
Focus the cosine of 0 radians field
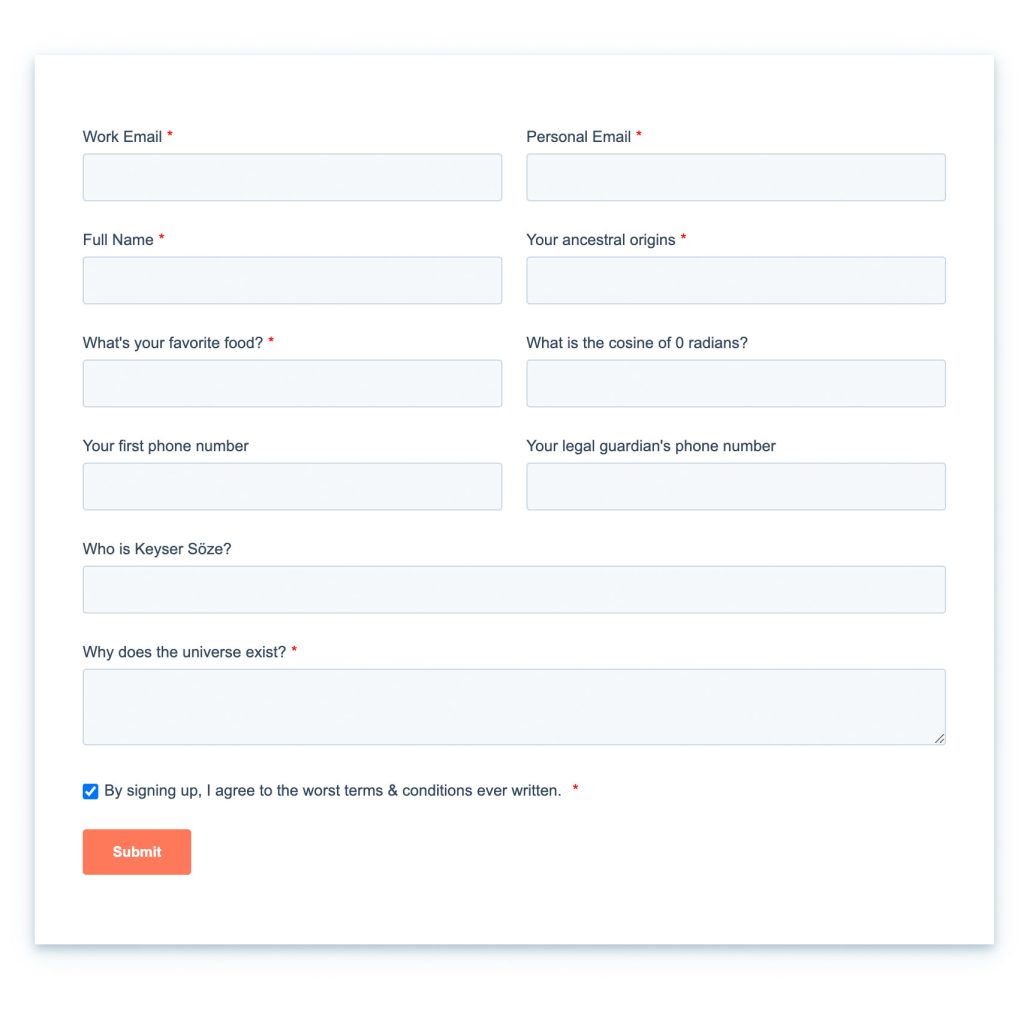(x=735, y=383)
